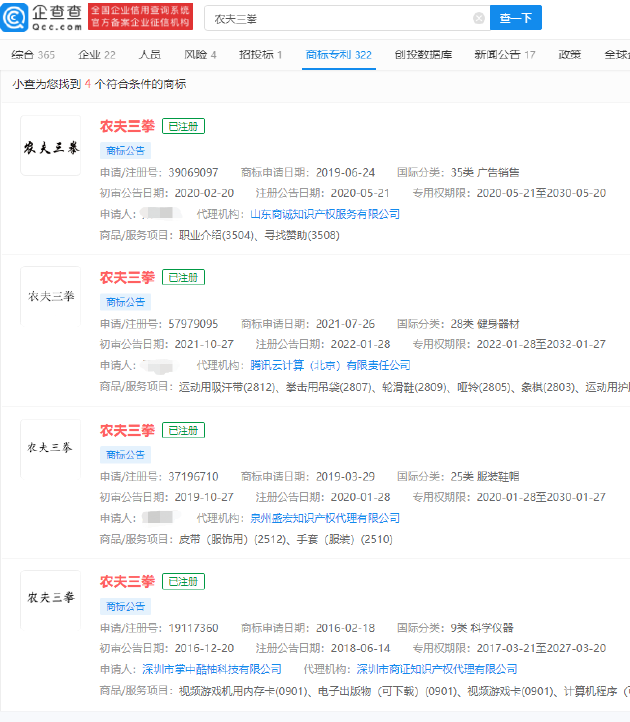Open trademark thumbnail for registration 39069097
630x722 pixels.
click(51, 146)
